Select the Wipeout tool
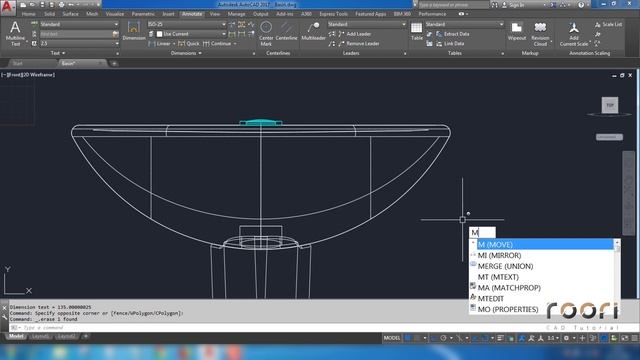This screenshot has height=360, width=640. [x=517, y=31]
